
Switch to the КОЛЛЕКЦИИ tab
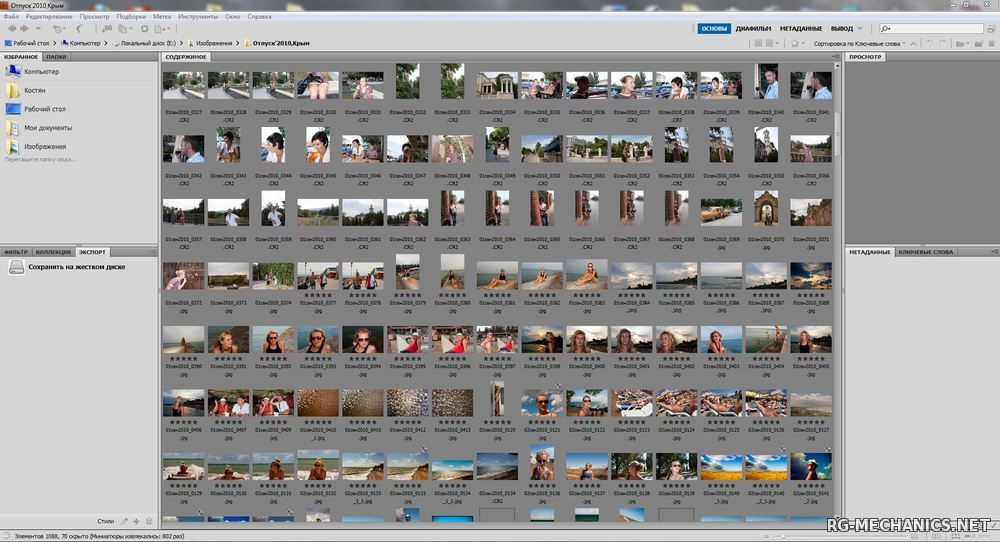54,252
